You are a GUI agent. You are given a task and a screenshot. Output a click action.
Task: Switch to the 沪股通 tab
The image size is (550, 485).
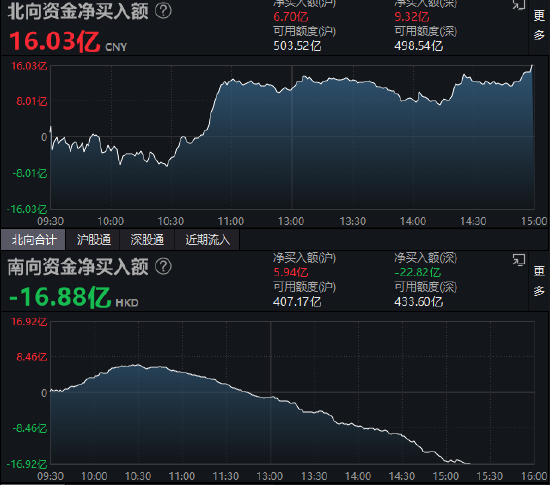93,240
